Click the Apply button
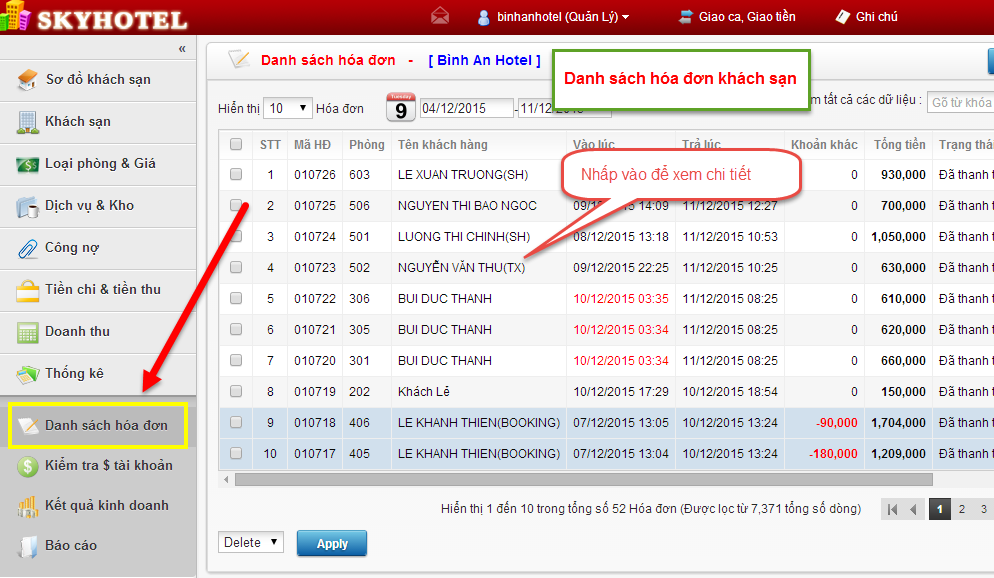 pyautogui.click(x=332, y=544)
